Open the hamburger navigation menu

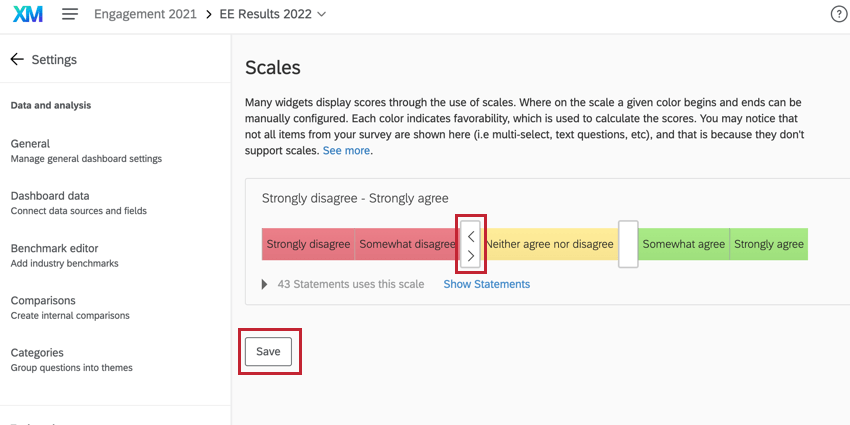[70, 14]
